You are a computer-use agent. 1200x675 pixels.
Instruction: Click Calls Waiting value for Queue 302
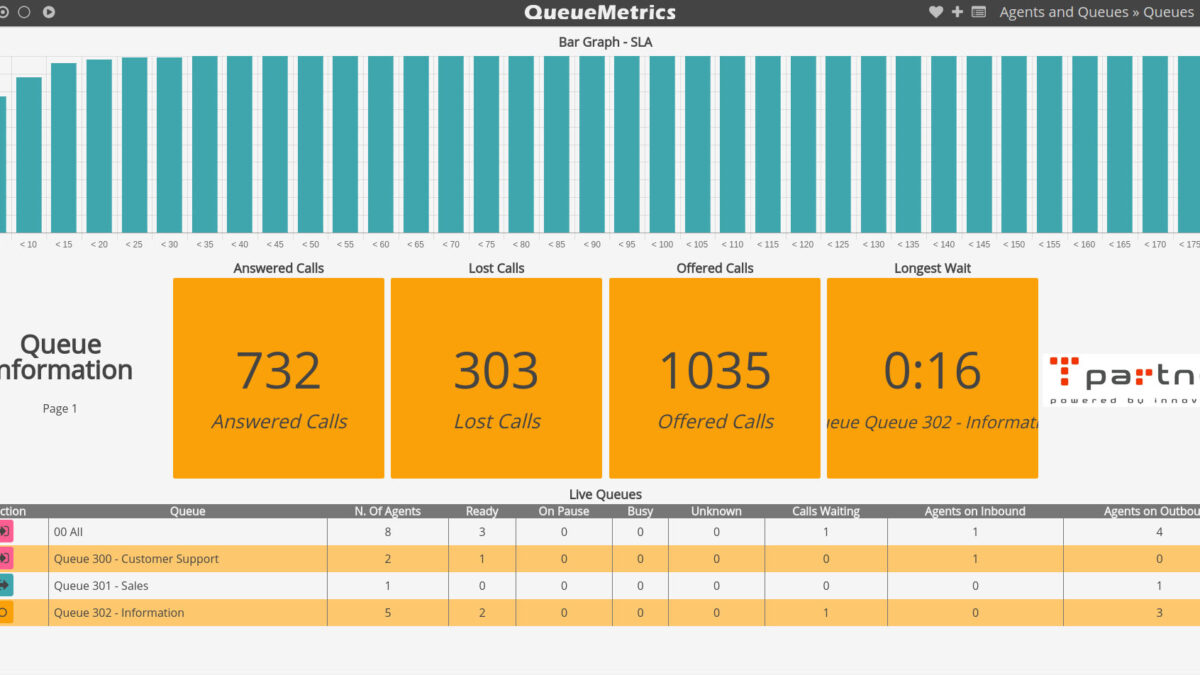click(x=826, y=613)
